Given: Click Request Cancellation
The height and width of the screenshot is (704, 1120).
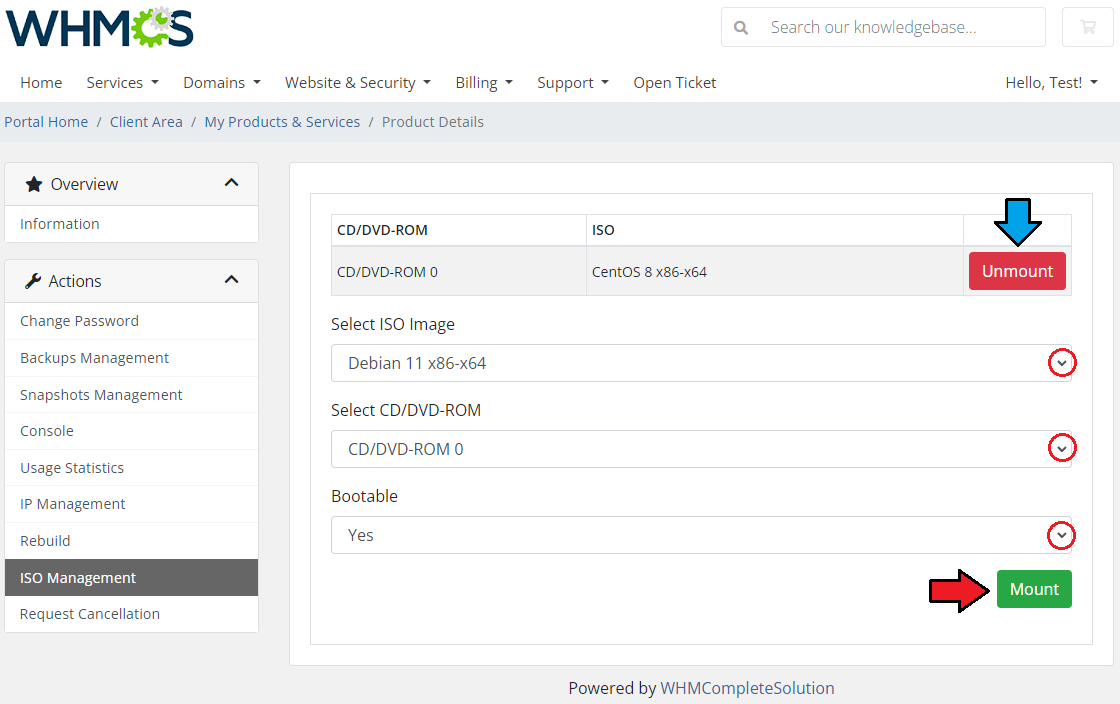Looking at the screenshot, I should [131, 614].
